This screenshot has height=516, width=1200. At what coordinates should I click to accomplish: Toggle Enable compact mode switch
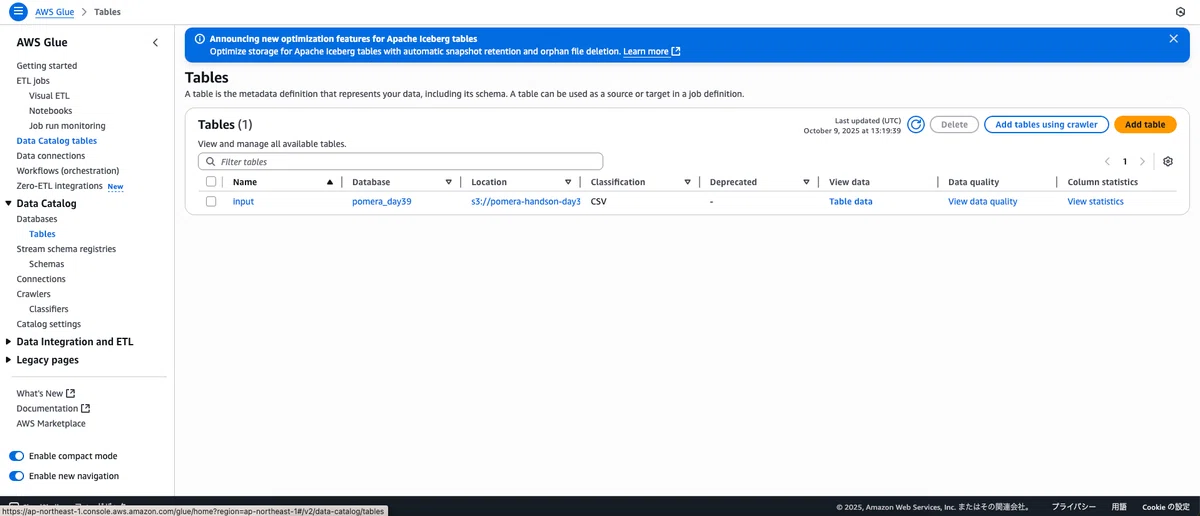[x=17, y=456]
